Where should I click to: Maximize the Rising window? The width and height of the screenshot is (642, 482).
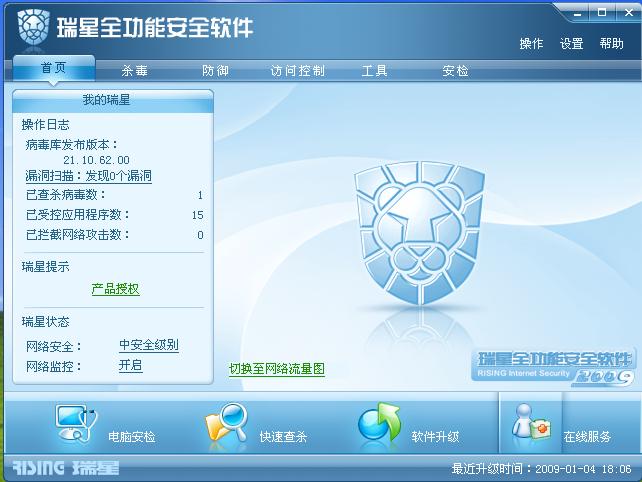[602, 13]
